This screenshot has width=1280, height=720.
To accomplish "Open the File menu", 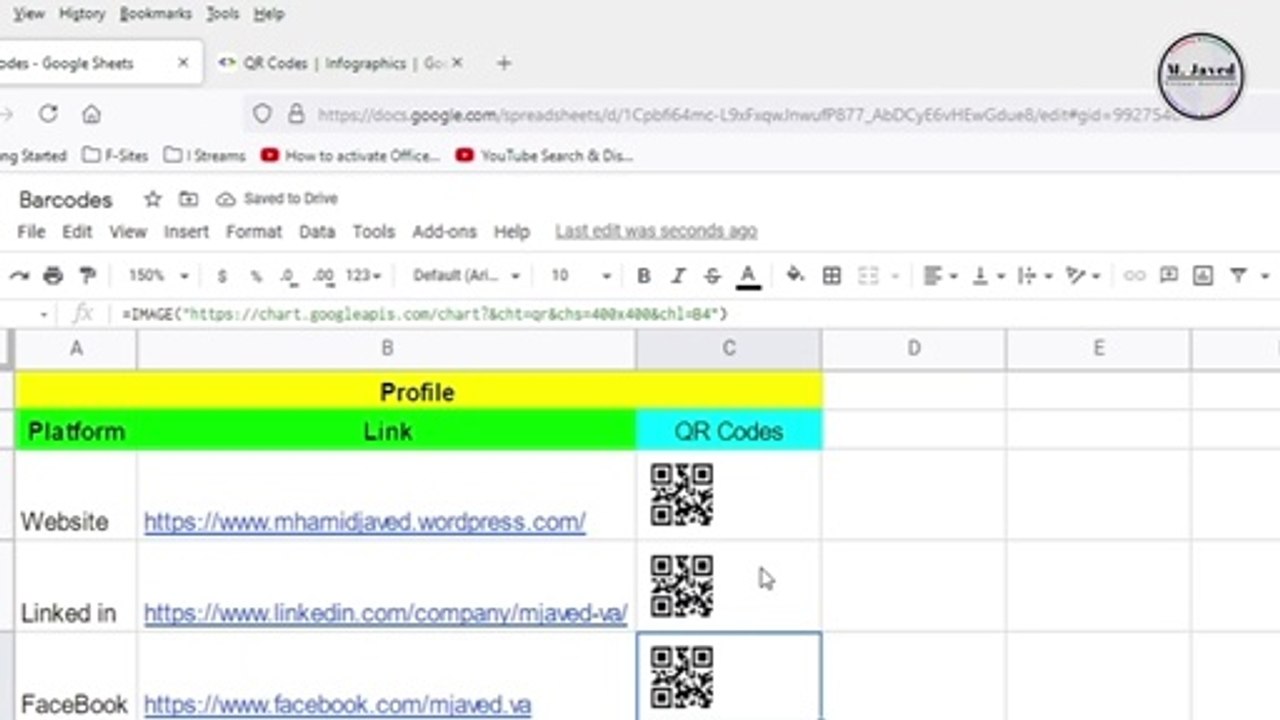I will (31, 231).
